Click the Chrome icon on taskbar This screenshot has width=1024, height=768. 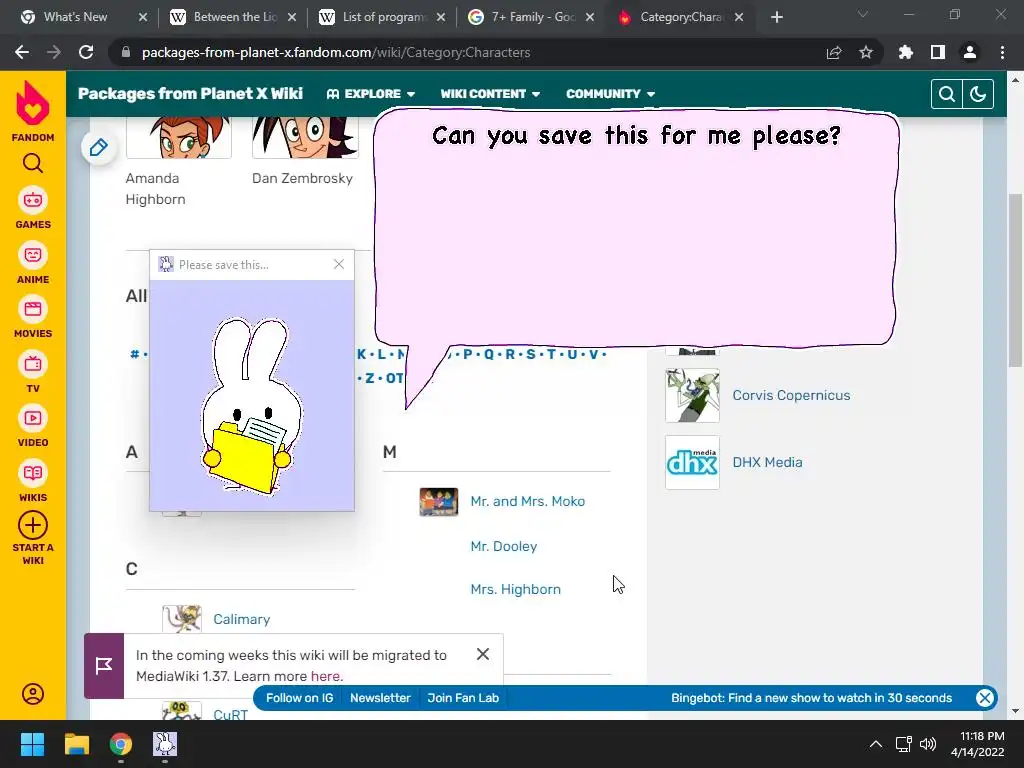tap(121, 744)
